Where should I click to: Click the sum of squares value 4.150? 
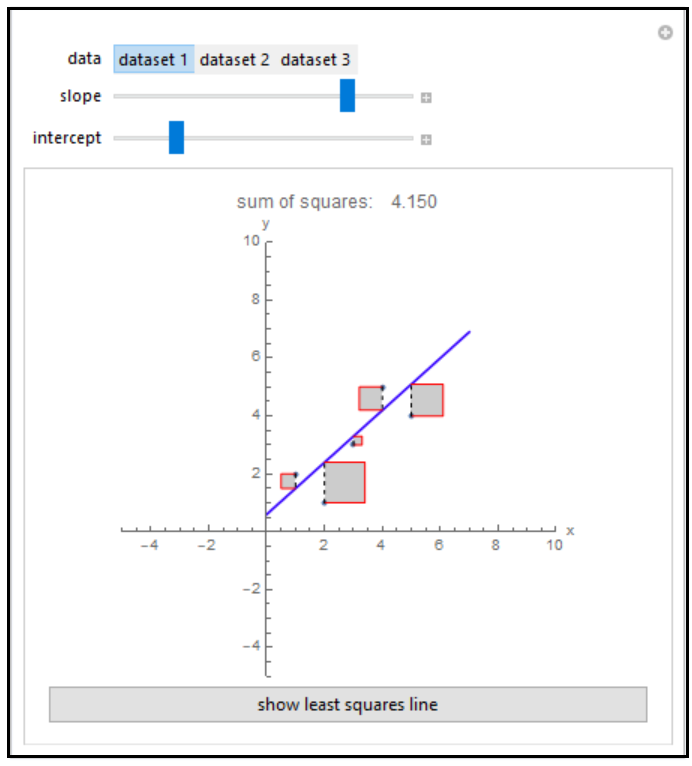point(413,202)
